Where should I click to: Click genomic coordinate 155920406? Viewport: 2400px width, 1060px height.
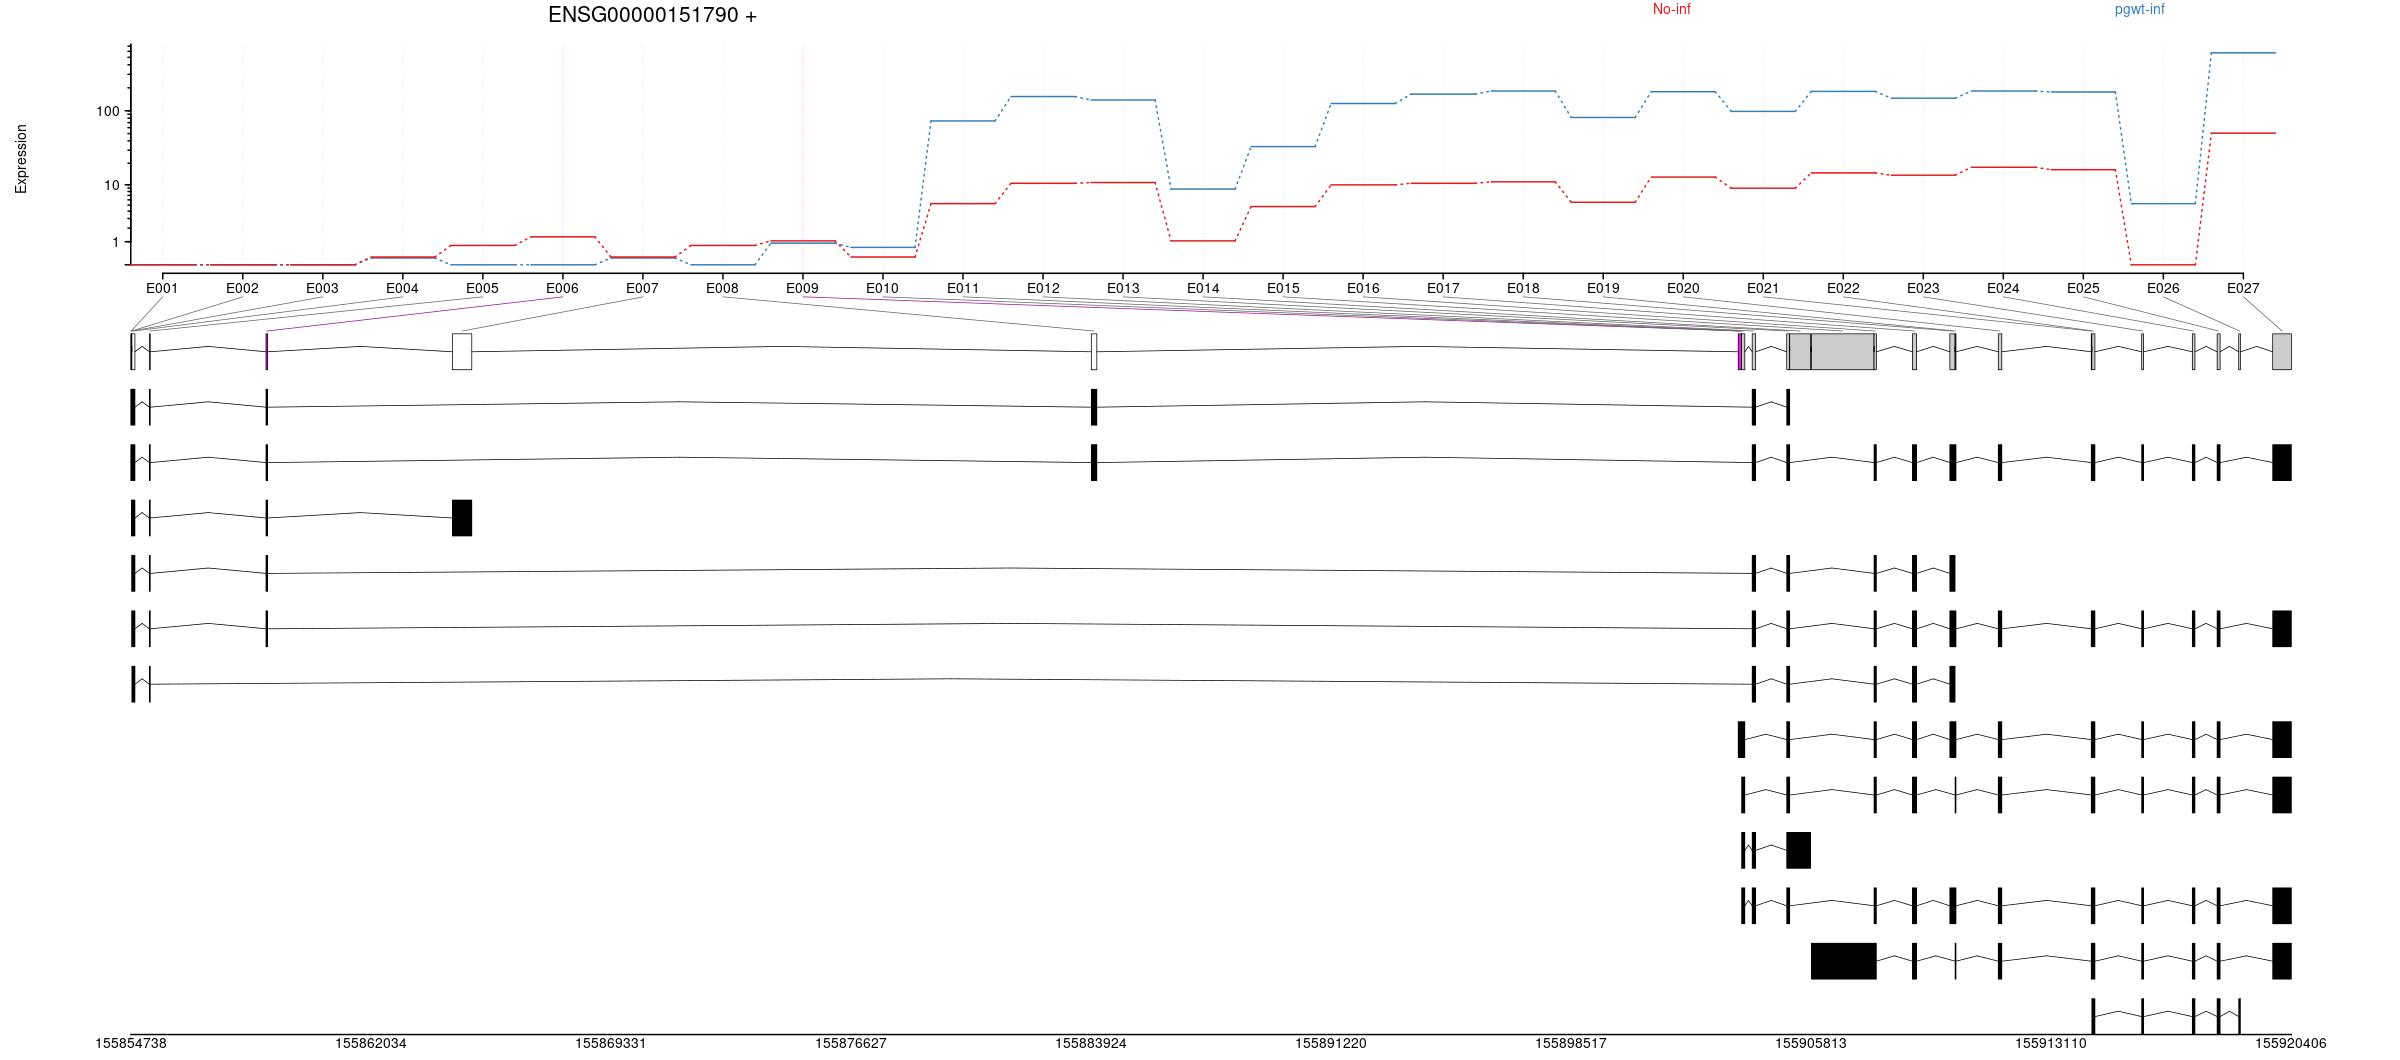click(2291, 1043)
